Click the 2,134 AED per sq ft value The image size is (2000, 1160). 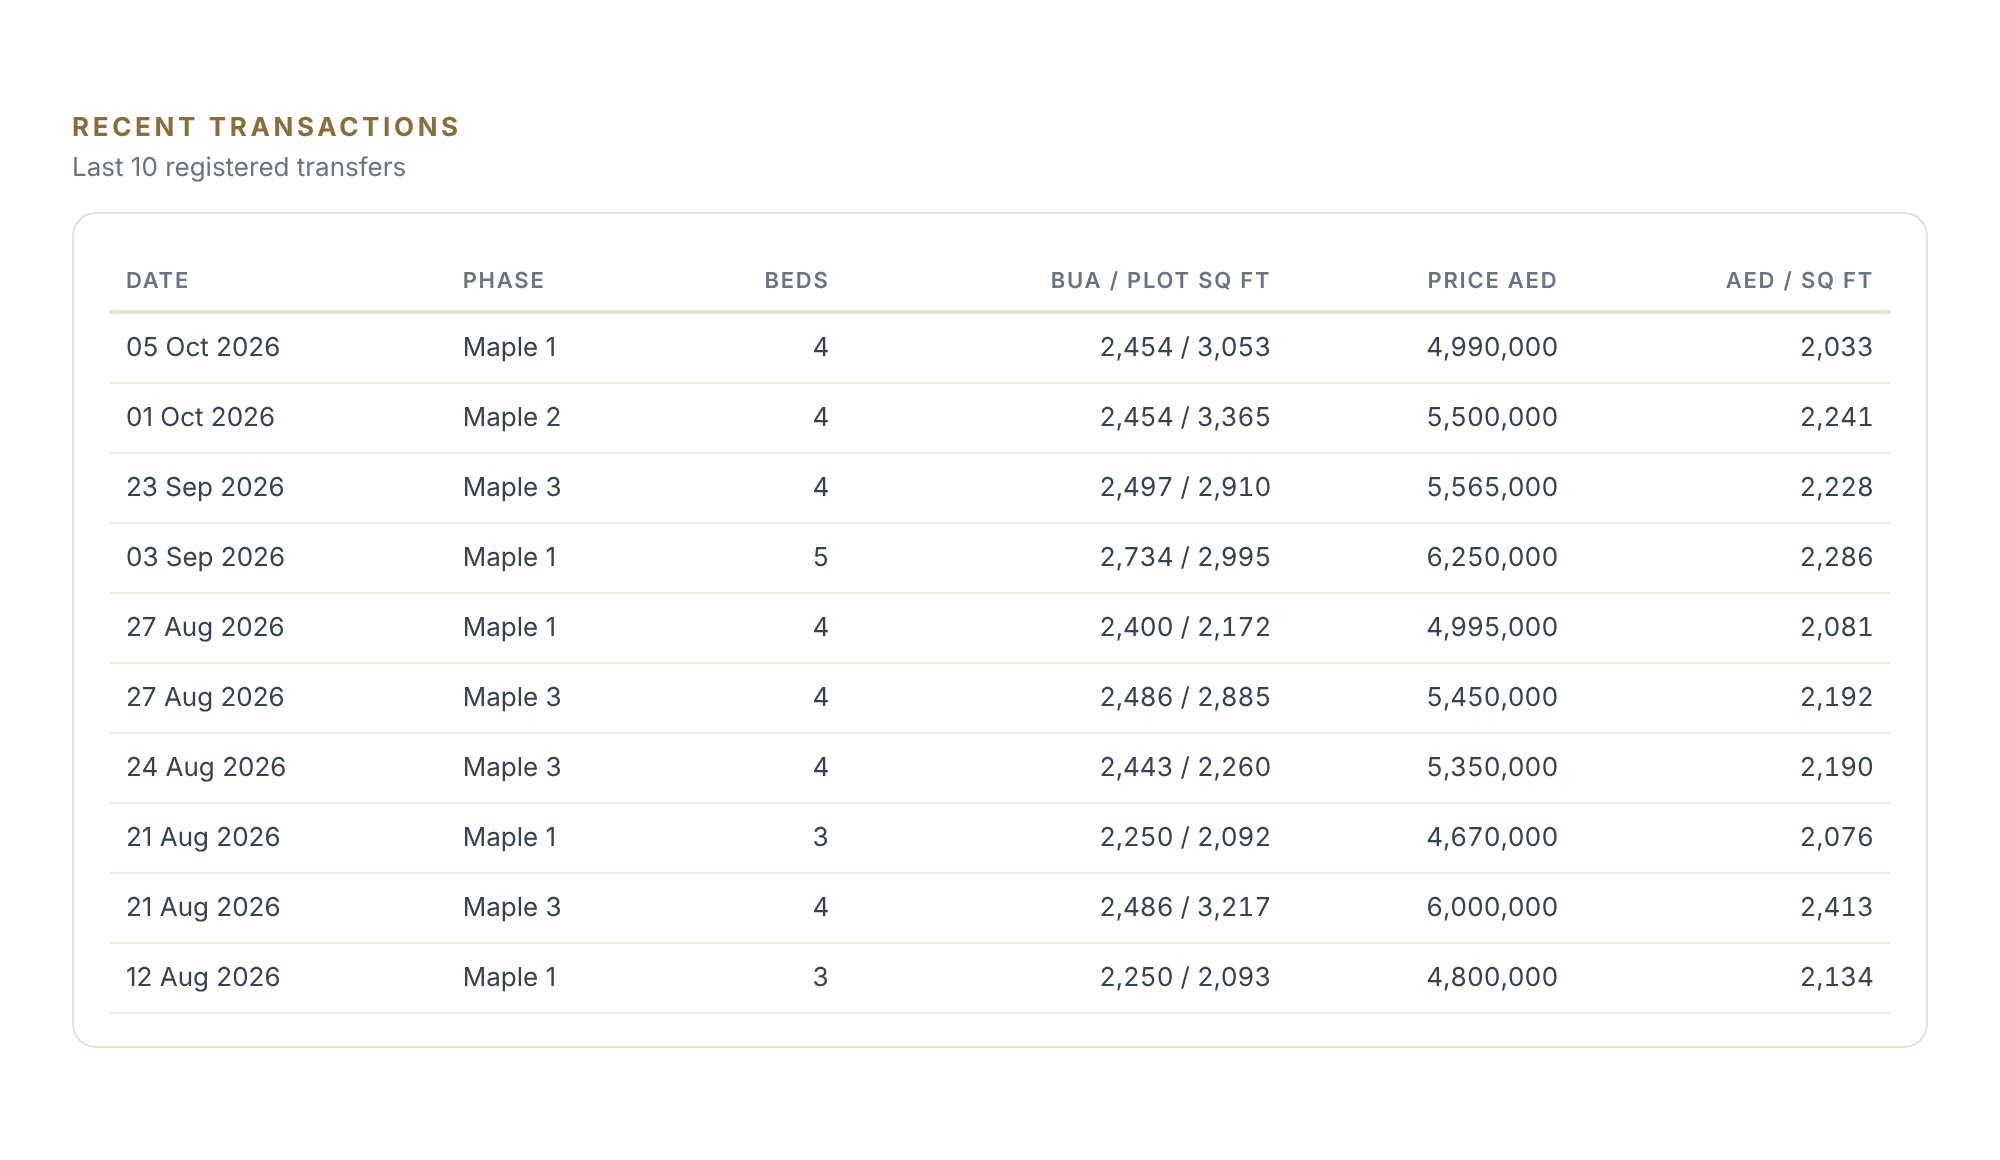pyautogui.click(x=1837, y=977)
